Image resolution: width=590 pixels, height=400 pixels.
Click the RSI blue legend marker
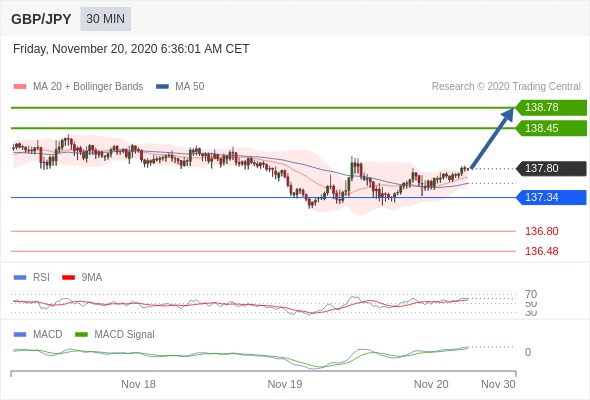click(x=20, y=278)
